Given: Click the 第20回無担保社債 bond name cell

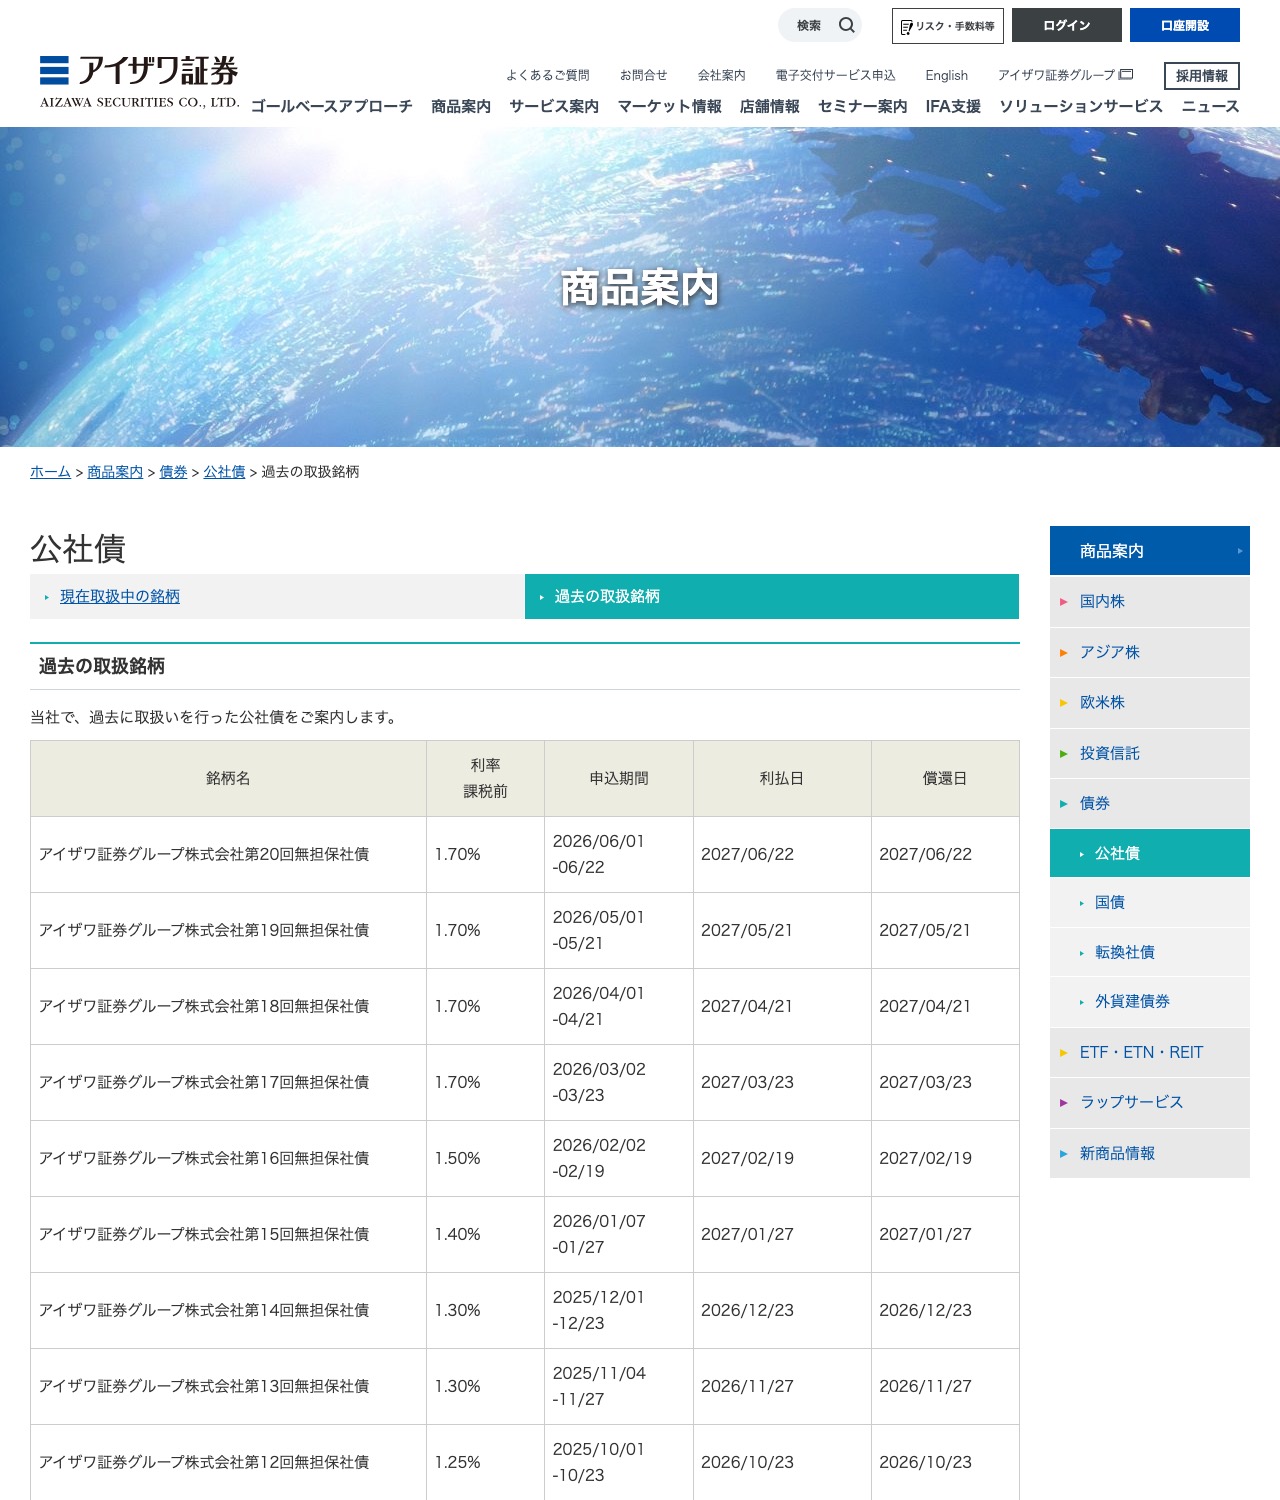Looking at the screenshot, I should [x=229, y=854].
